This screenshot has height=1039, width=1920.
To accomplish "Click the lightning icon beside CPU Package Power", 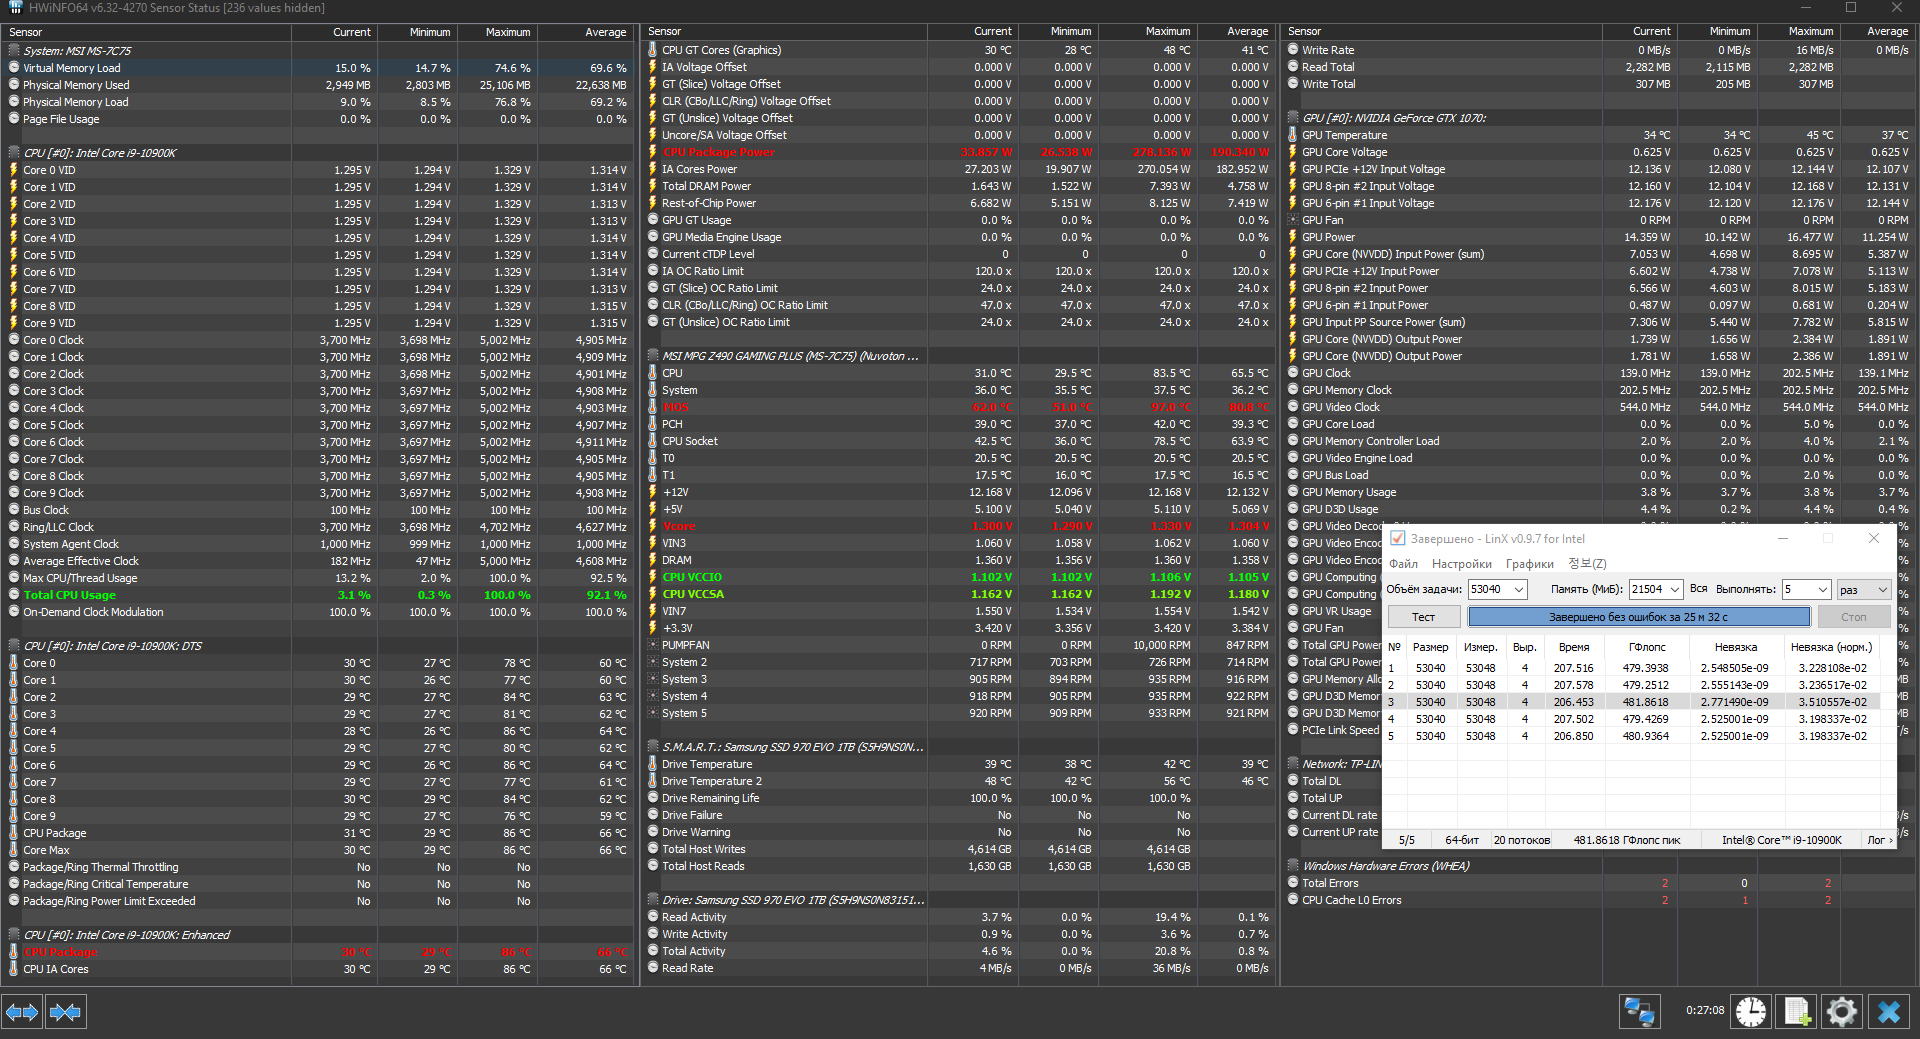I will pyautogui.click(x=653, y=152).
